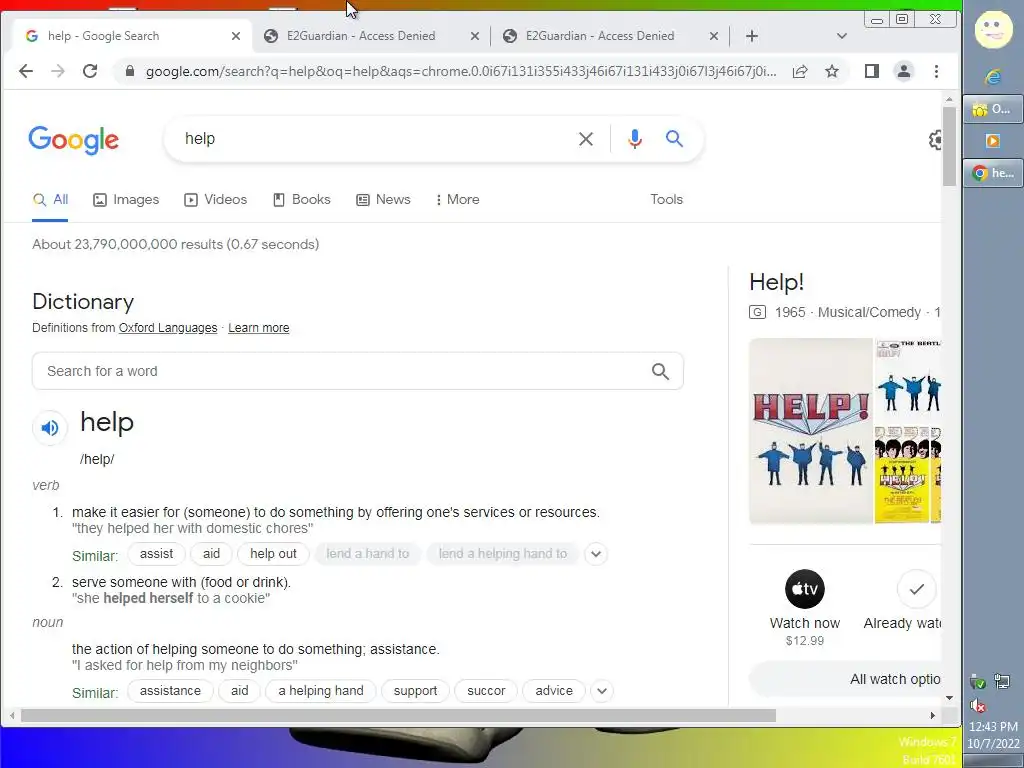The height and width of the screenshot is (768, 1024).
Task: Open the Oxford Languages link
Action: (168, 328)
